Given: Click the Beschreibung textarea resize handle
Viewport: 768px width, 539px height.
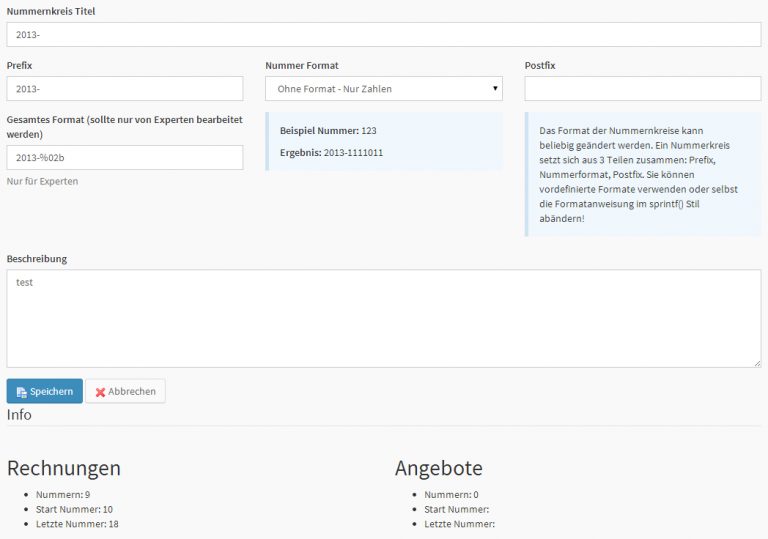Looking at the screenshot, I should pos(756,362).
